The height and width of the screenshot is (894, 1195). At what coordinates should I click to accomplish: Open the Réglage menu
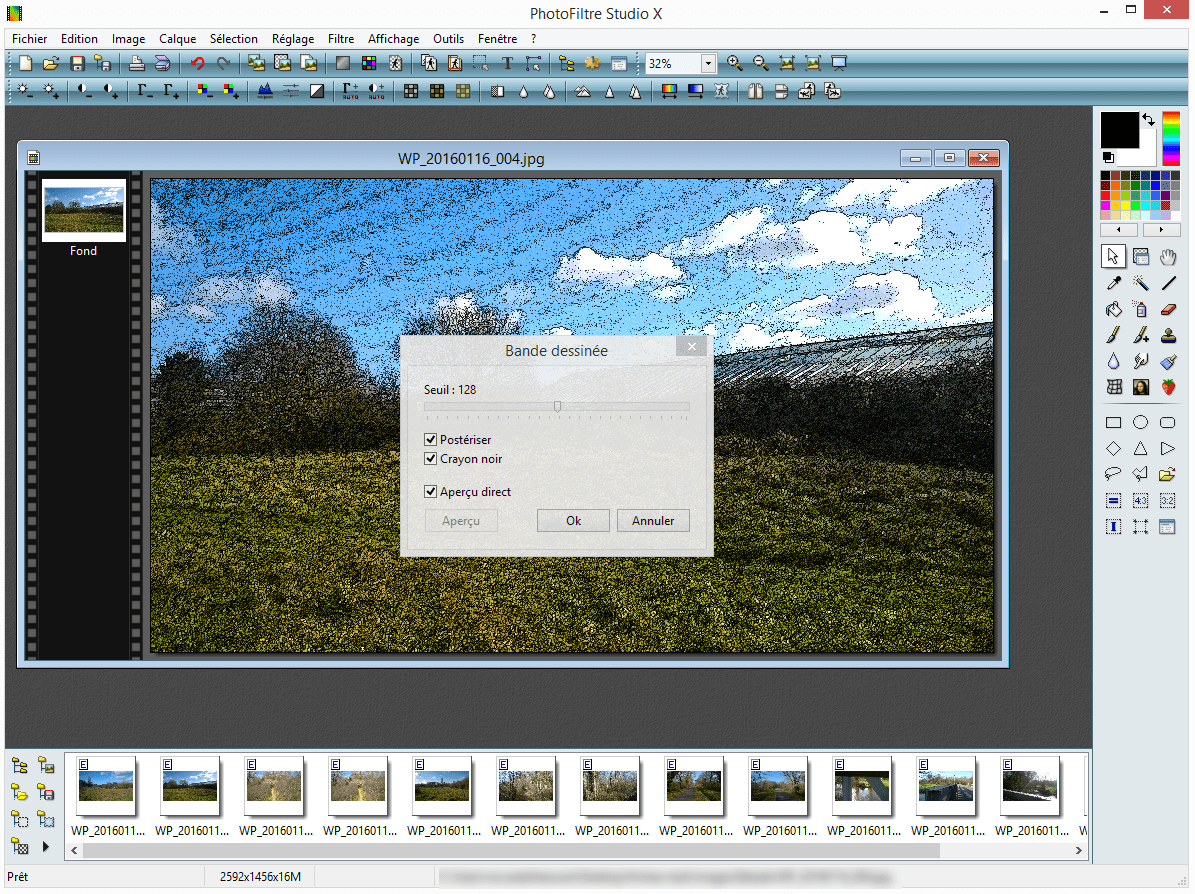pyautogui.click(x=292, y=39)
